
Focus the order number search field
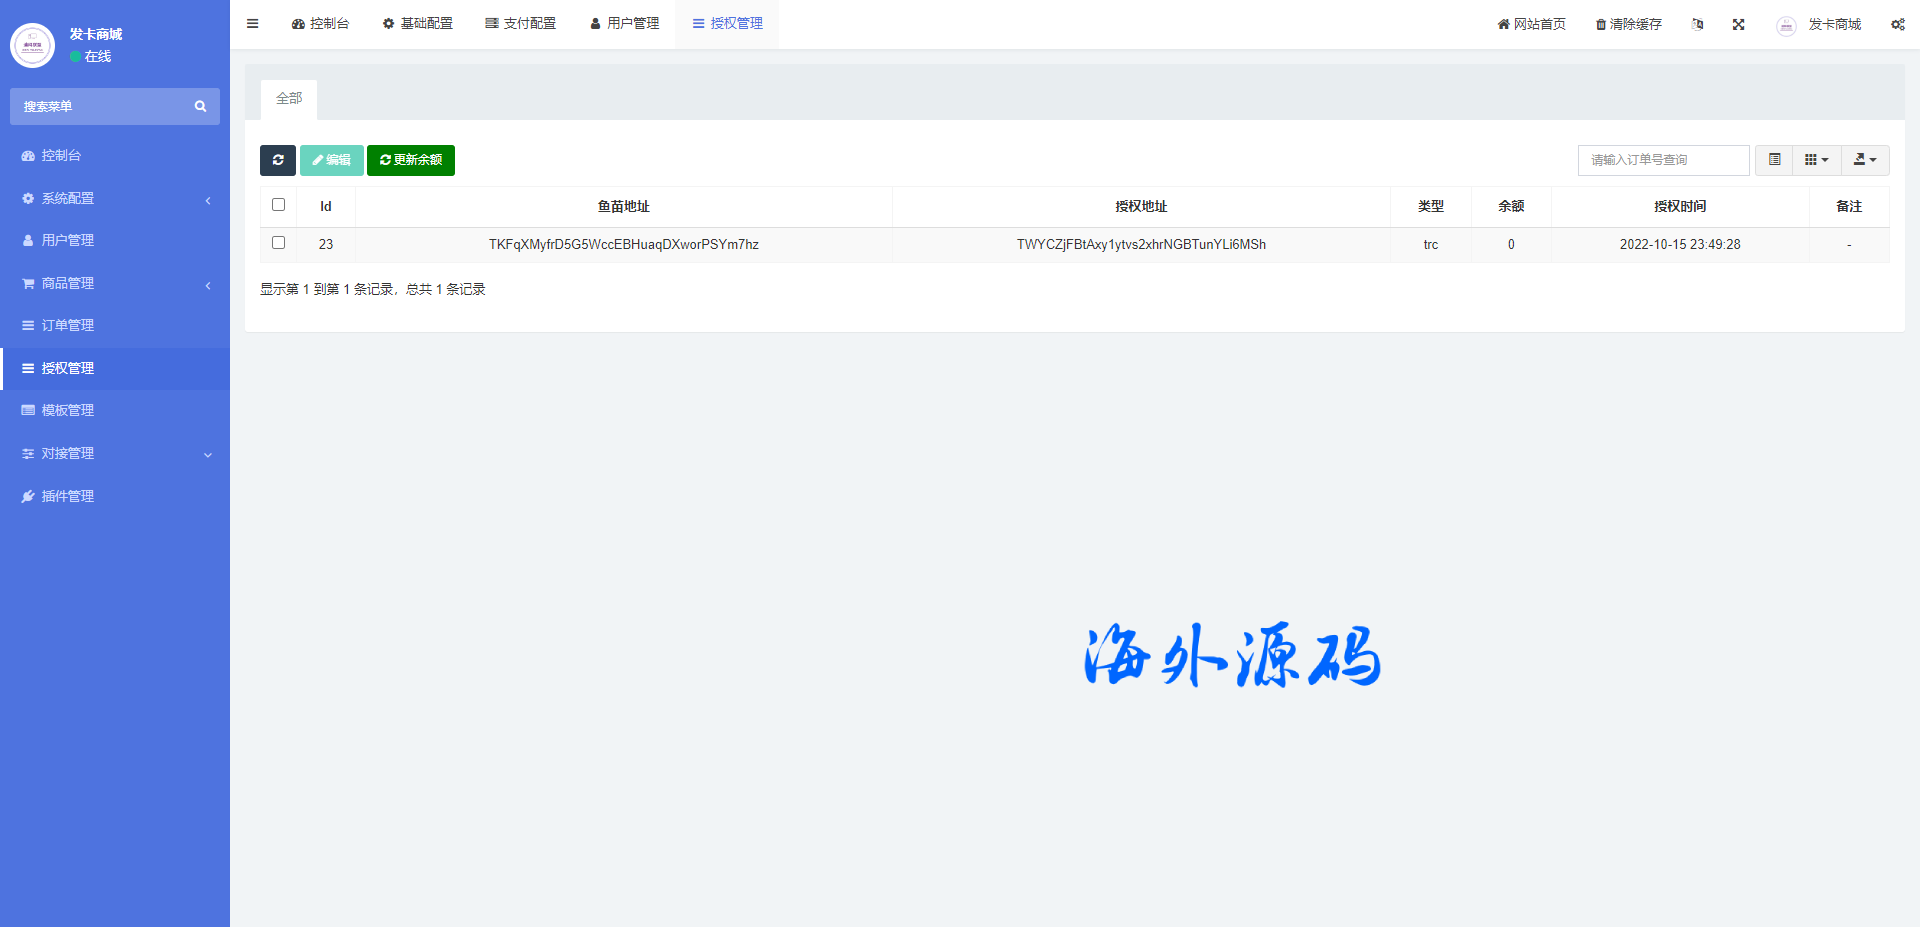click(1663, 160)
